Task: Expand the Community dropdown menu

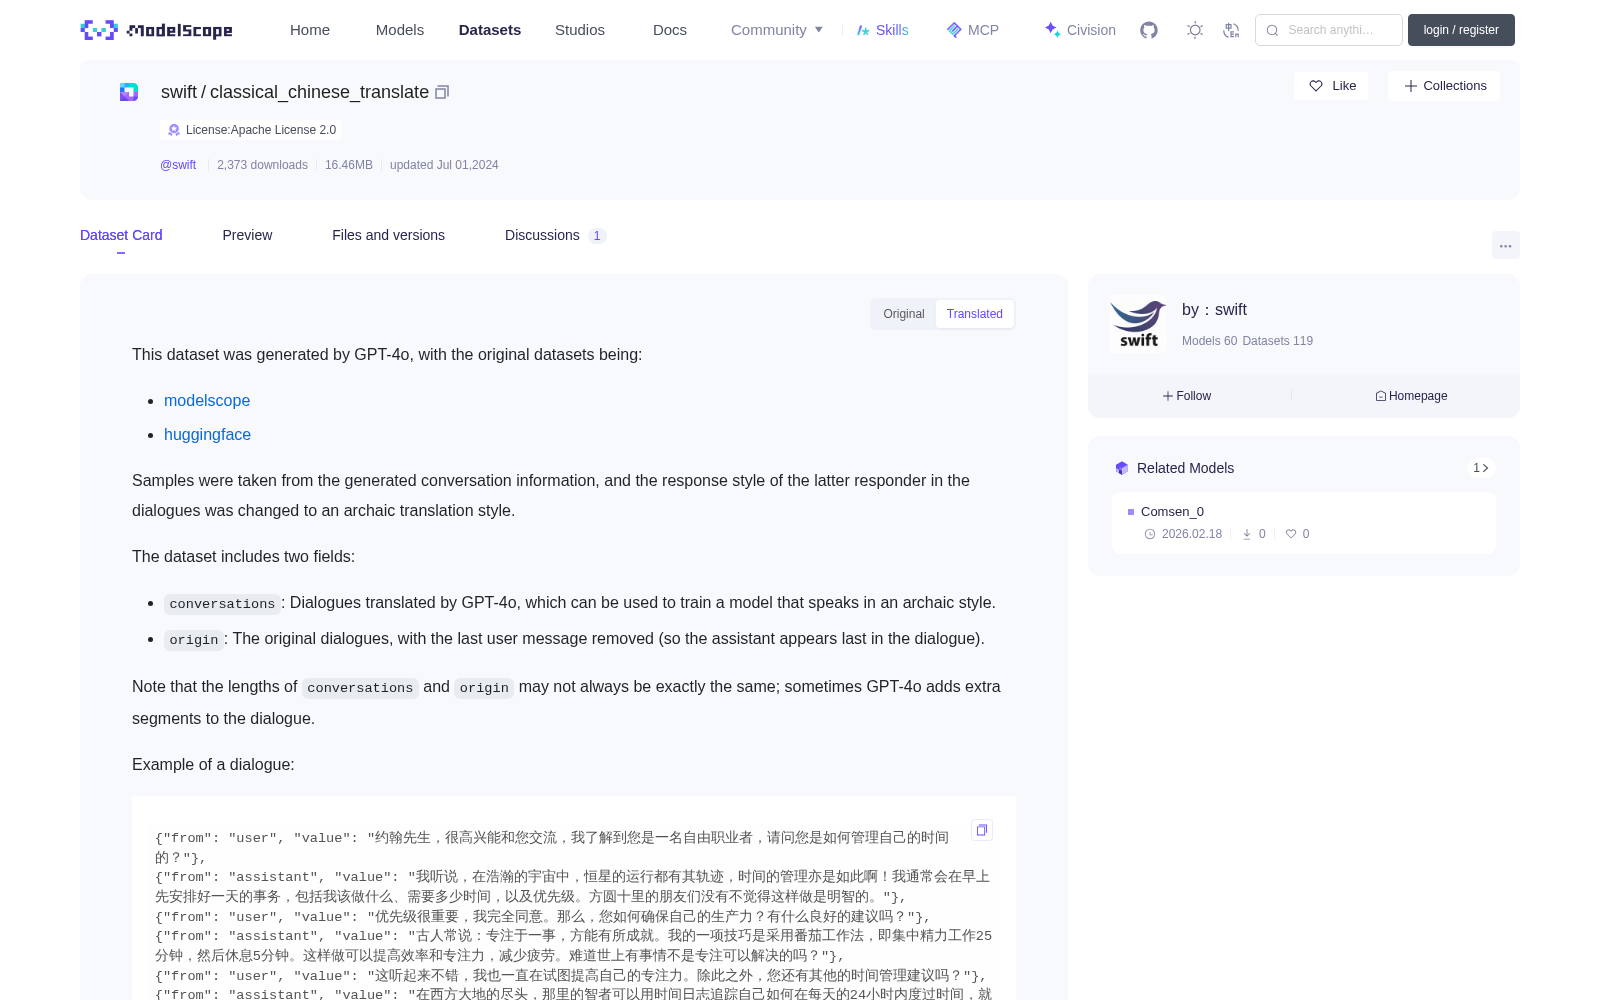Action: [x=777, y=30]
